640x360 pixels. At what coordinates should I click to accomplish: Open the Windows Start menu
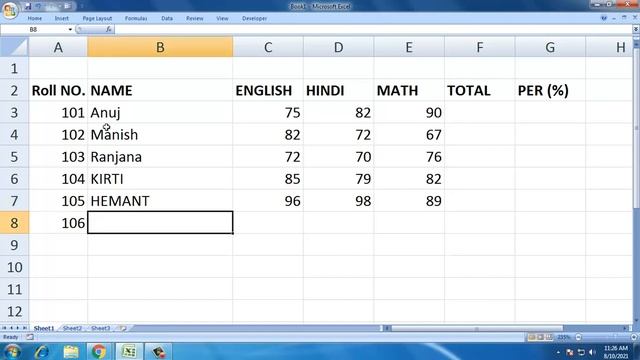tap(12, 351)
